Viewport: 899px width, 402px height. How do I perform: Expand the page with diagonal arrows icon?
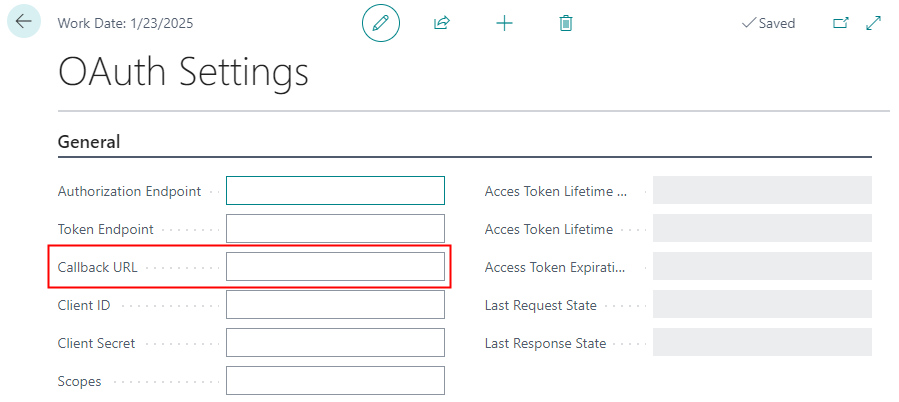[873, 23]
